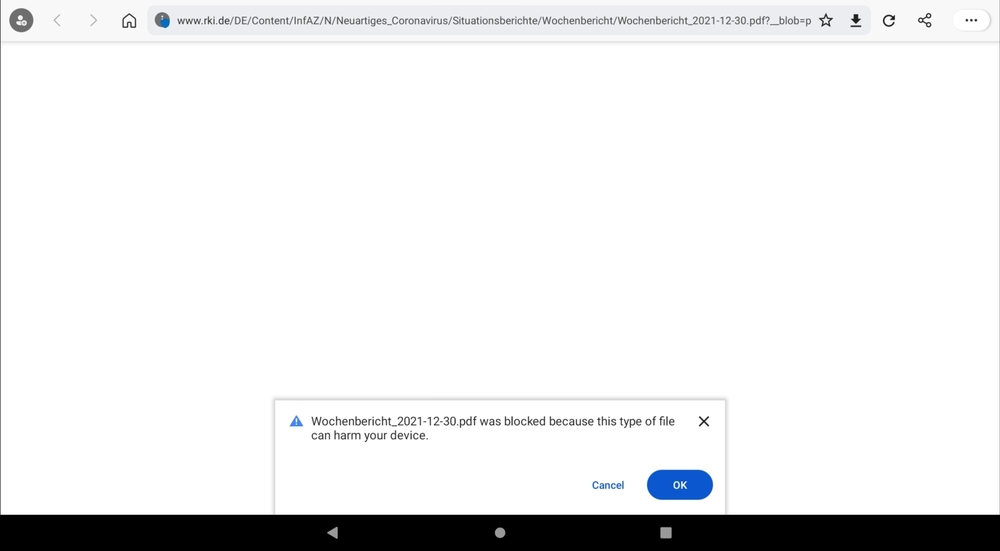Confirm with the blue OK button
This screenshot has width=1000, height=551.
point(680,485)
